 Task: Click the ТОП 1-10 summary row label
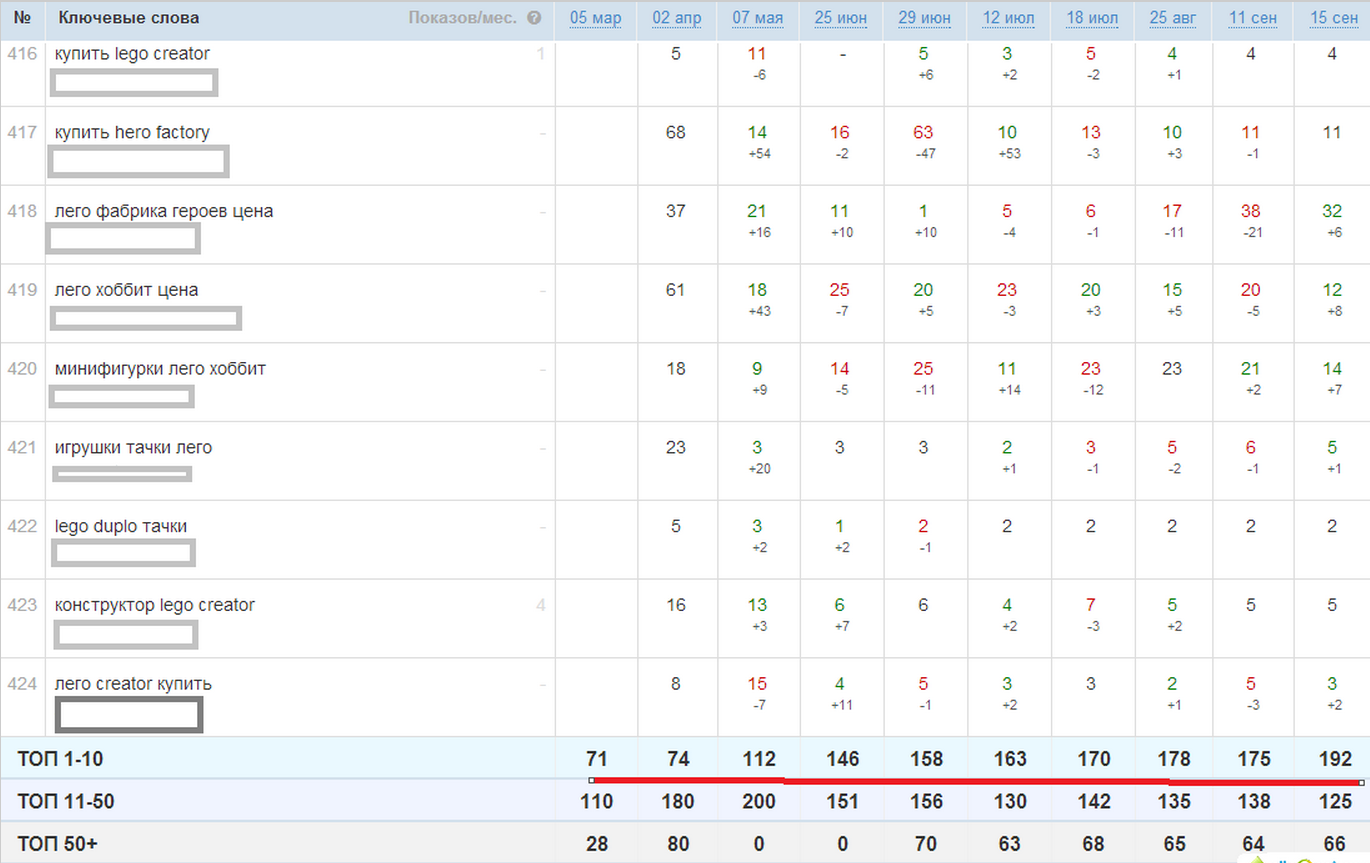(60, 759)
